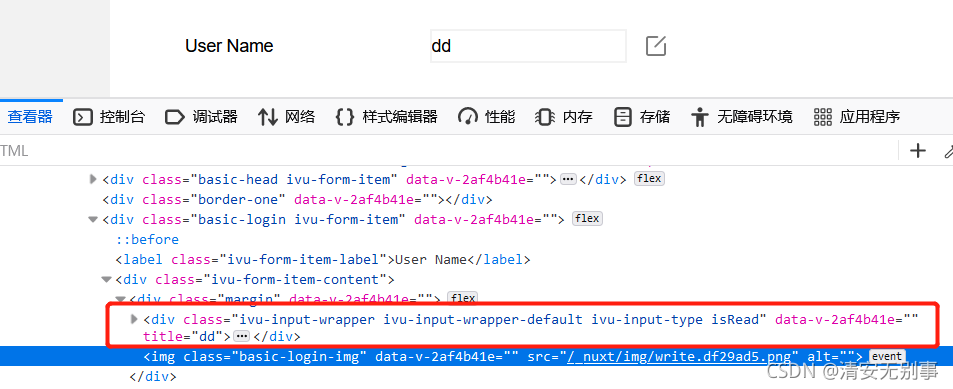
Task: Click the network arrows icon
Action: click(267, 117)
